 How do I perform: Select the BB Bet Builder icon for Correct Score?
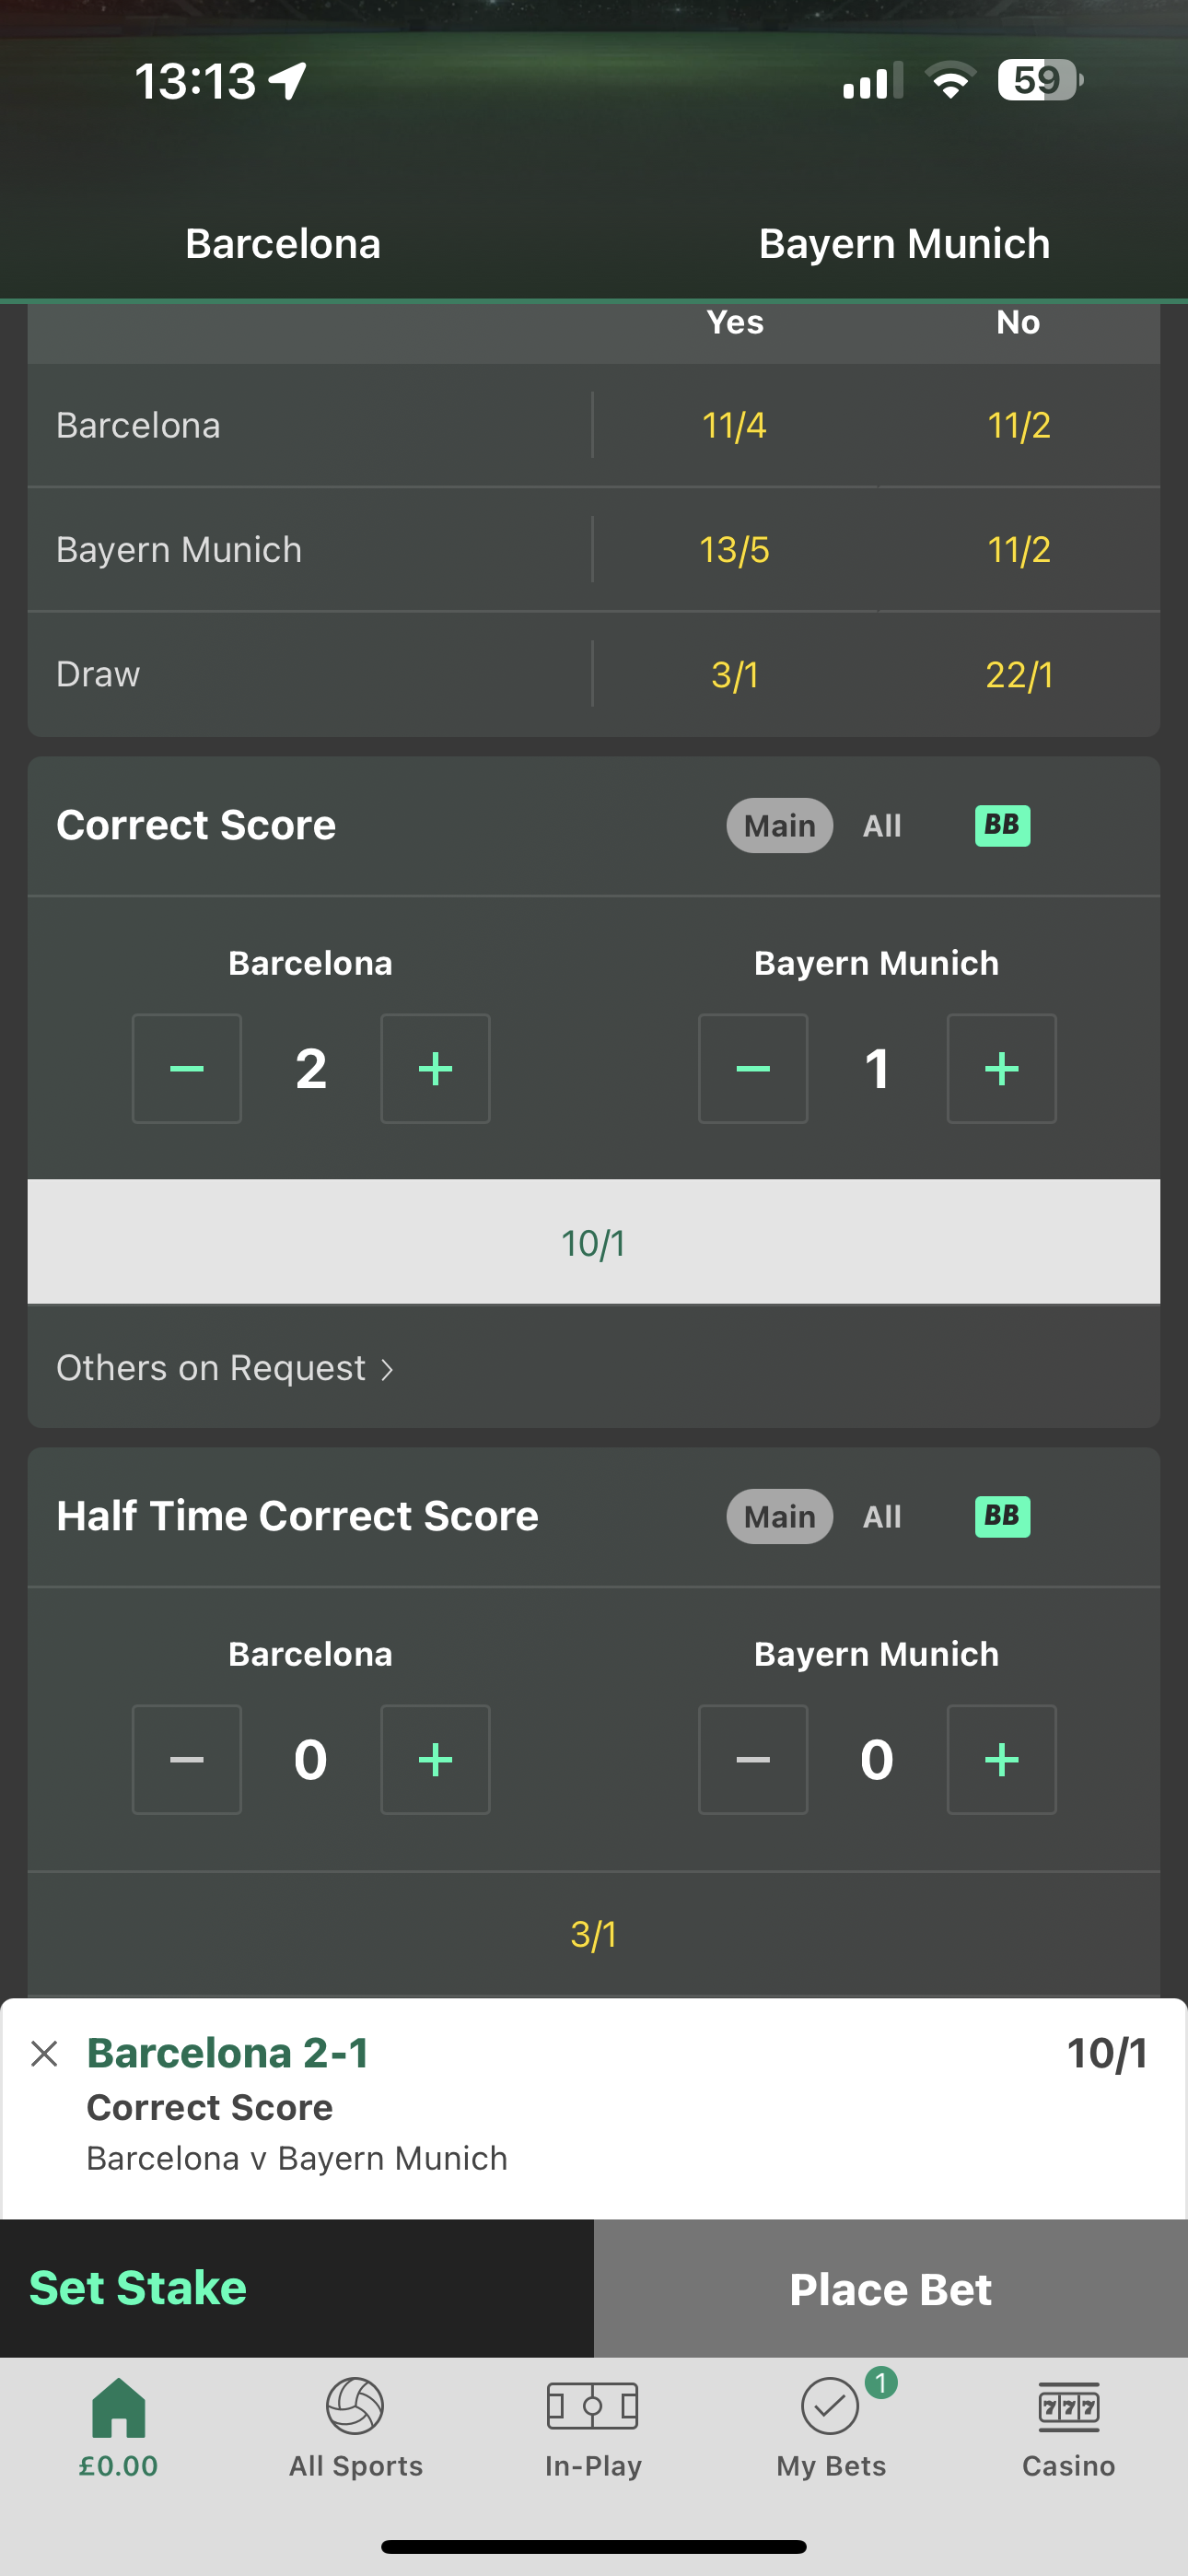click(x=1001, y=825)
